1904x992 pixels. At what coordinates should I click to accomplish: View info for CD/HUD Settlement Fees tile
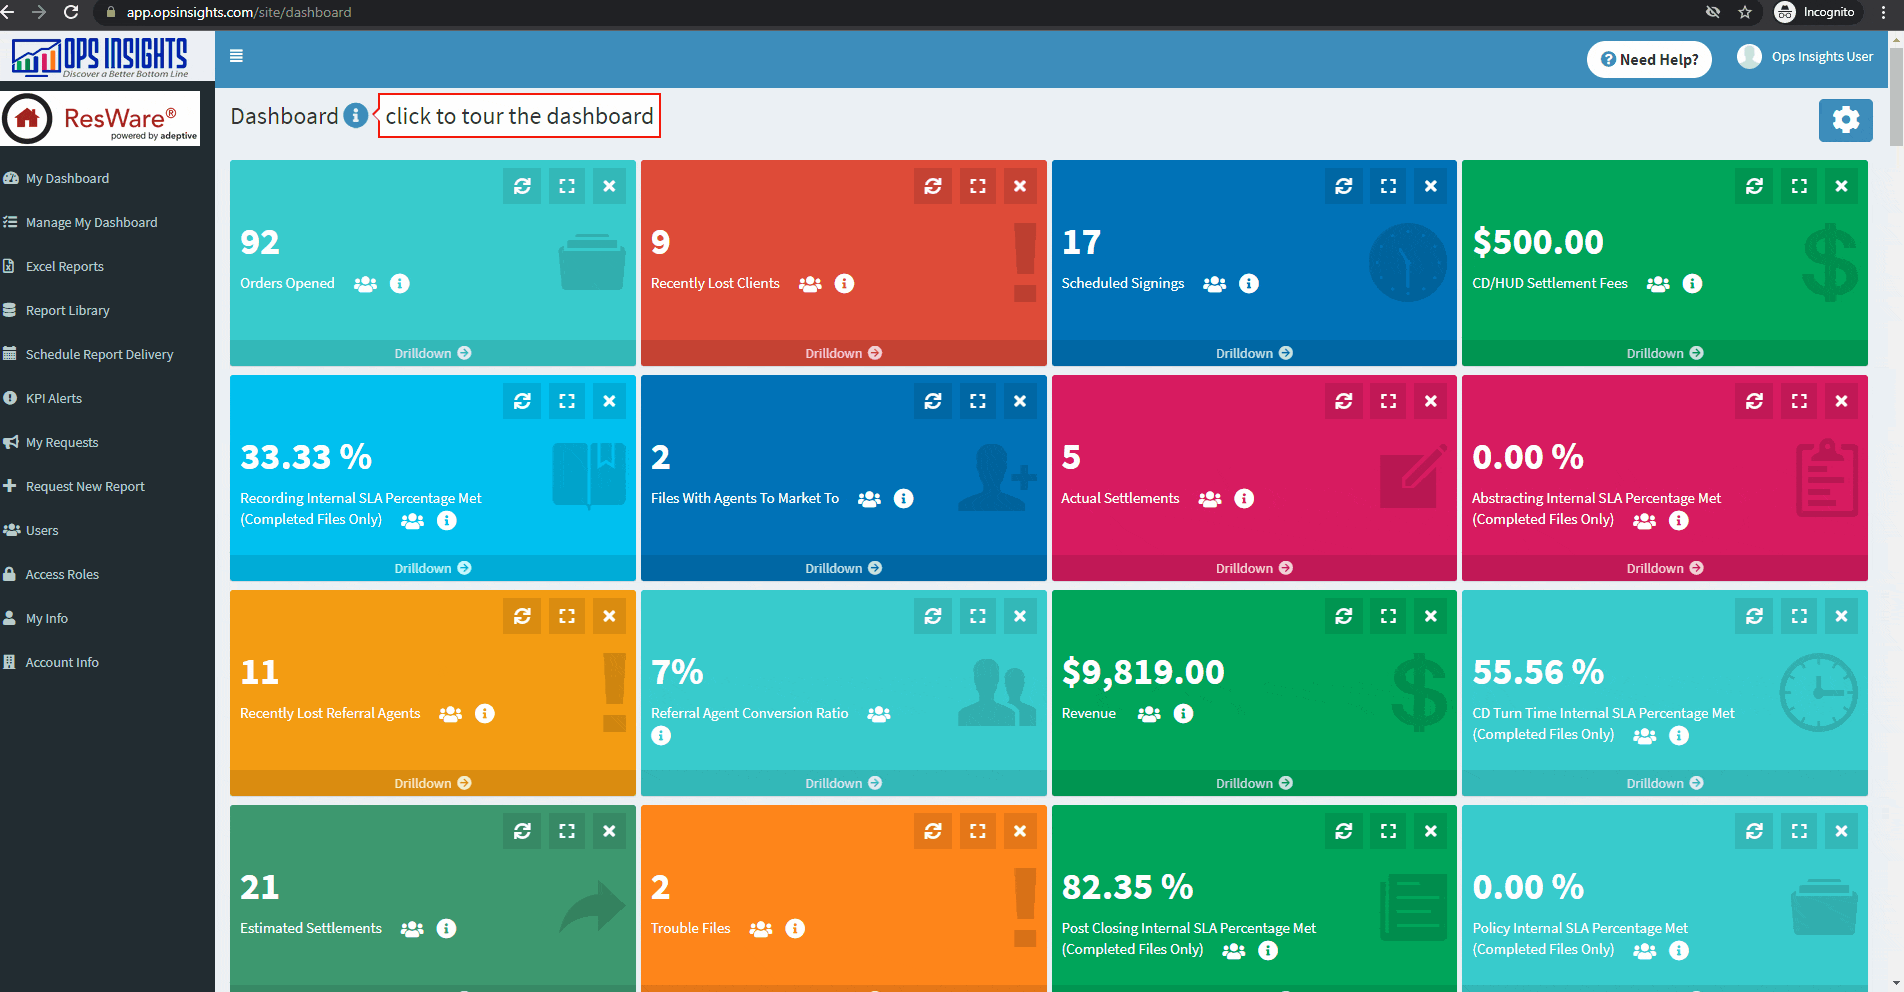click(1691, 283)
